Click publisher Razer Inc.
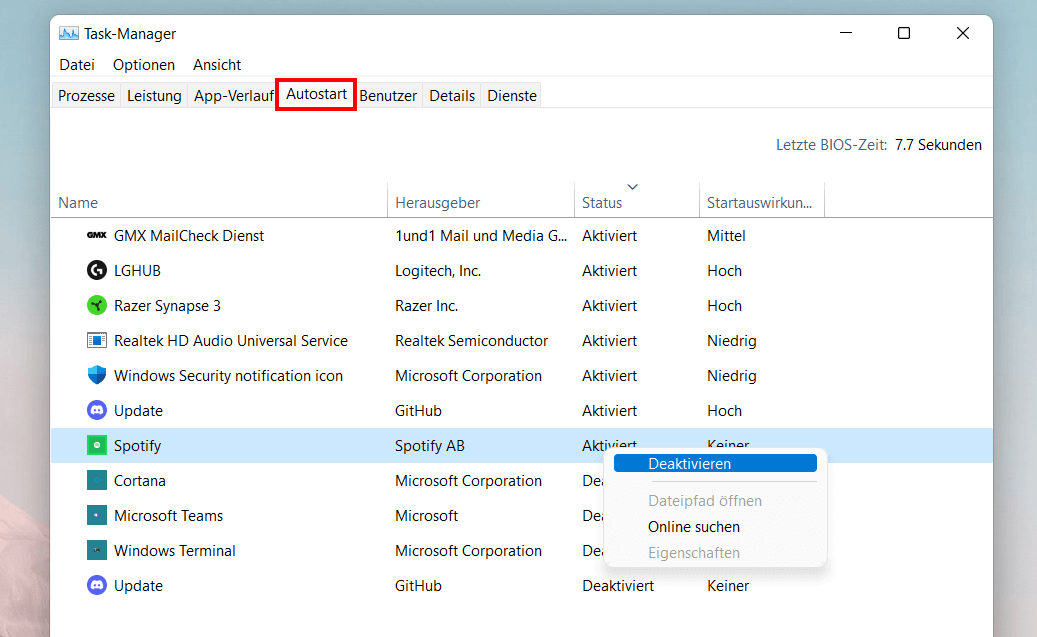Image resolution: width=1037 pixels, height=637 pixels. coord(427,306)
